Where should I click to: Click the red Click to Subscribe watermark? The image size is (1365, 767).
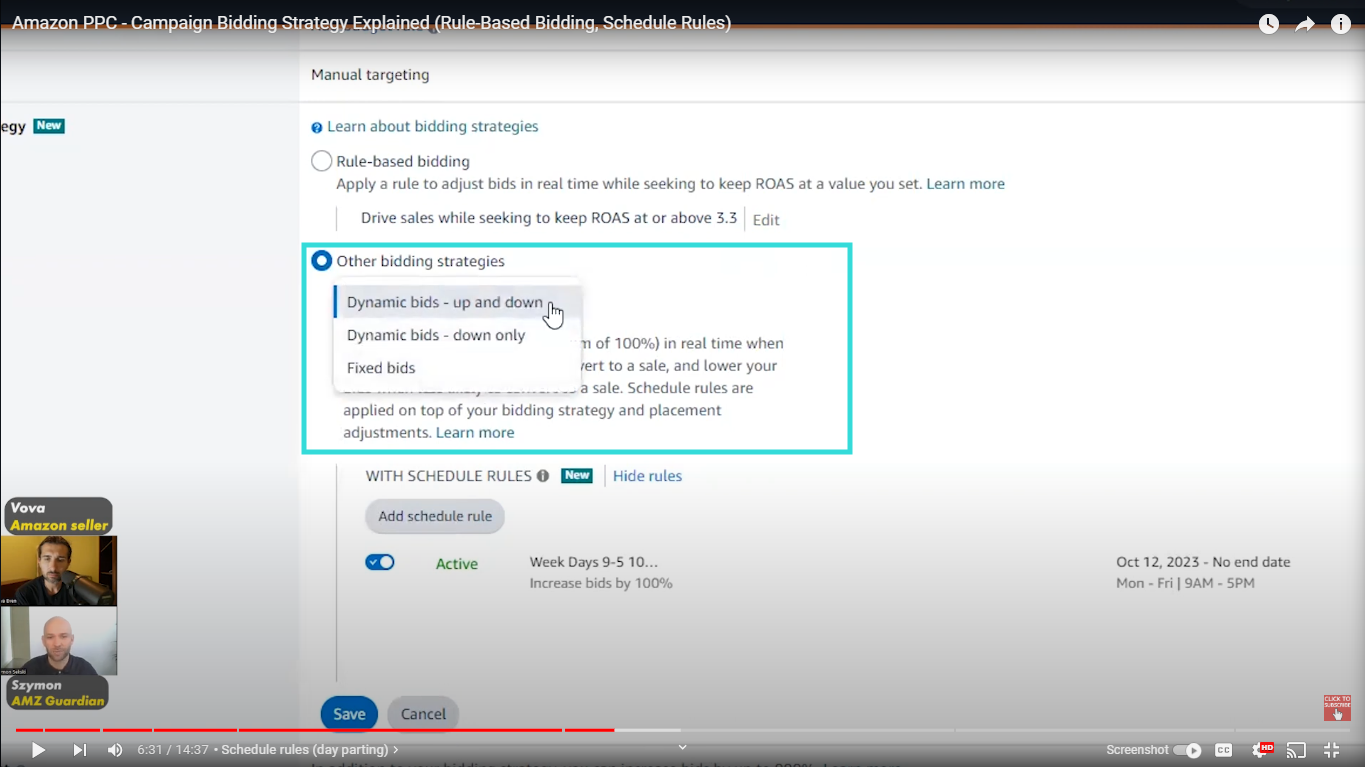pos(1337,708)
